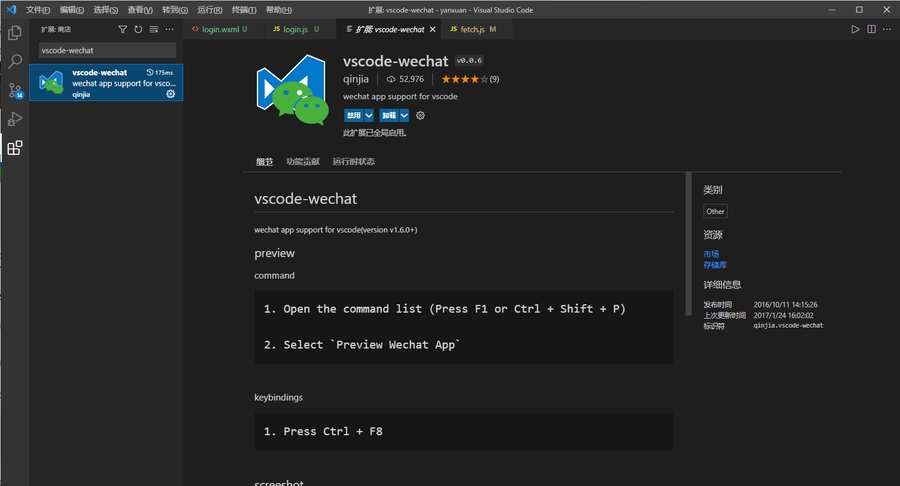Click the 禁用 (disable) button
The height and width of the screenshot is (486, 900).
[353, 115]
